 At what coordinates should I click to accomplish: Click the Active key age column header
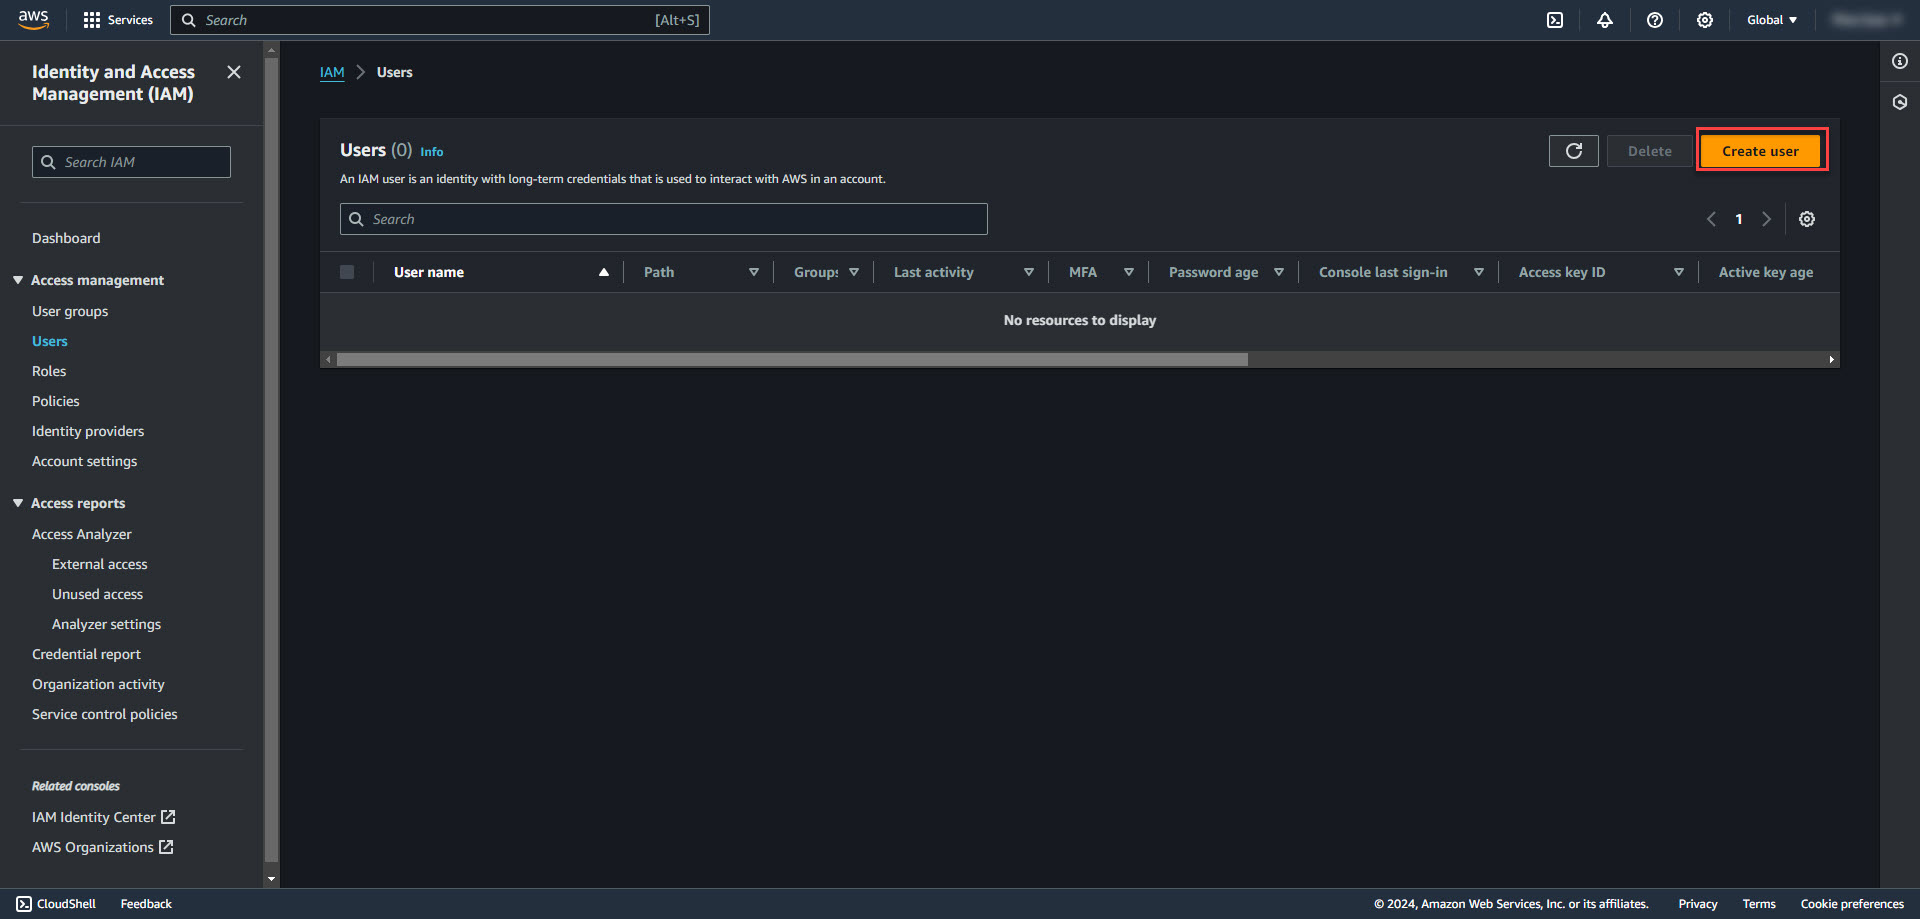coord(1766,272)
